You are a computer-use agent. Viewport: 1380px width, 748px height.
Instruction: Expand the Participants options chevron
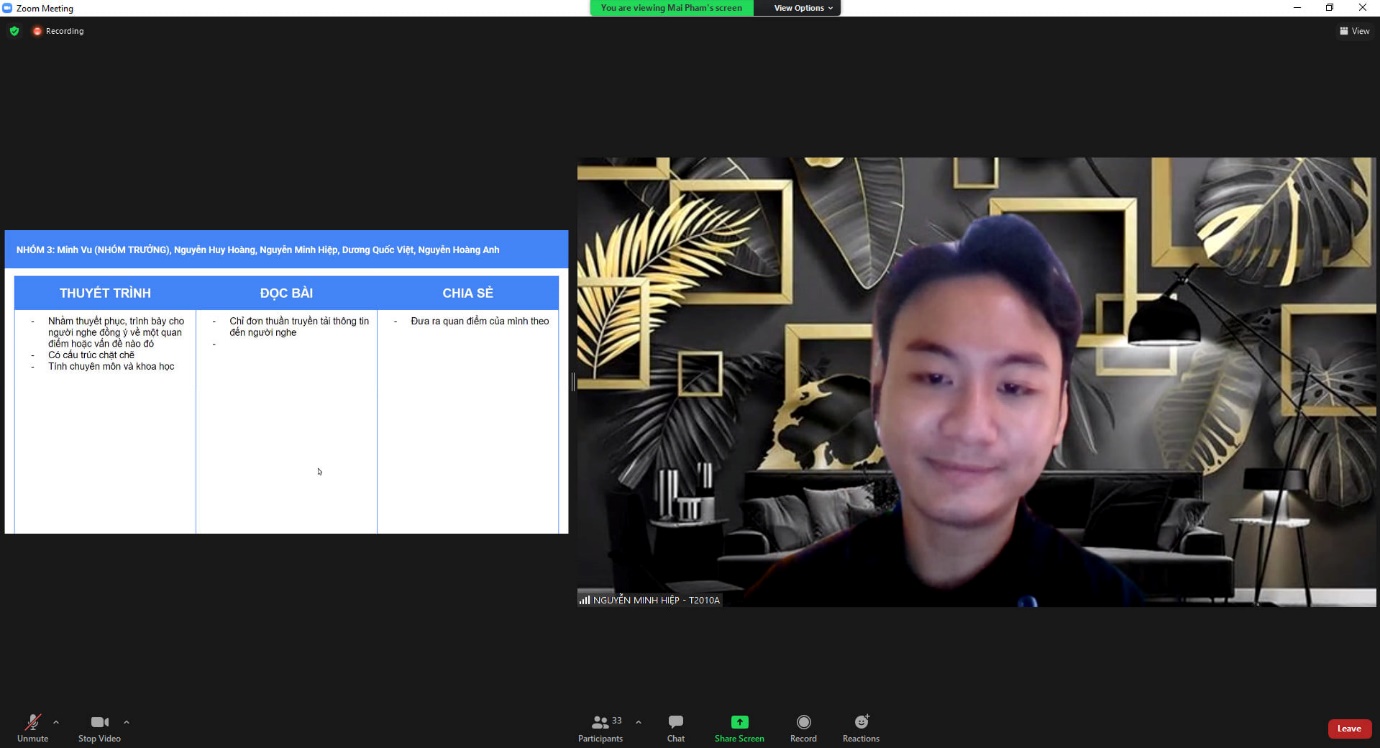(x=638, y=722)
